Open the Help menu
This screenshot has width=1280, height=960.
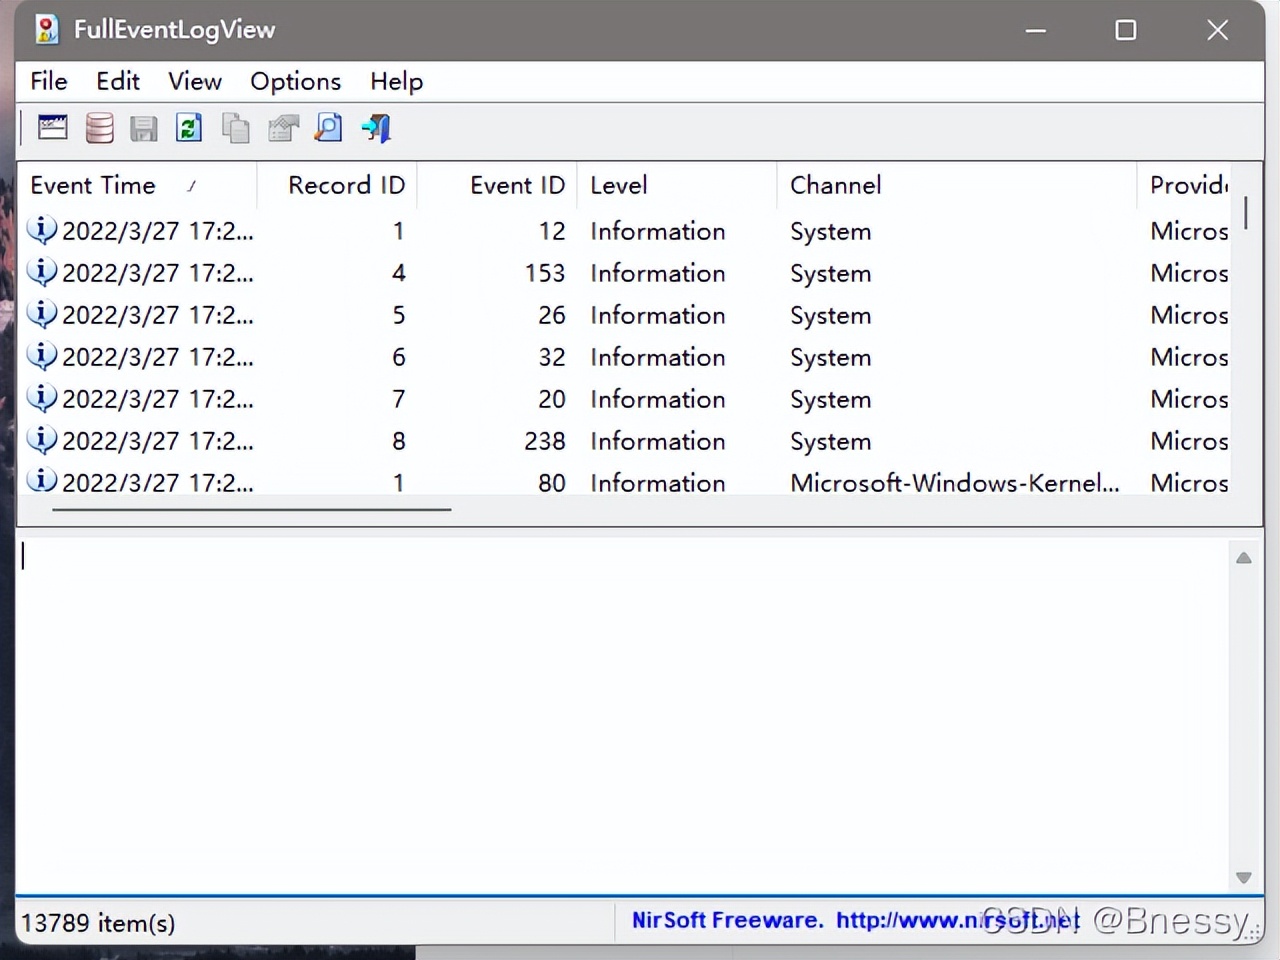(x=396, y=81)
